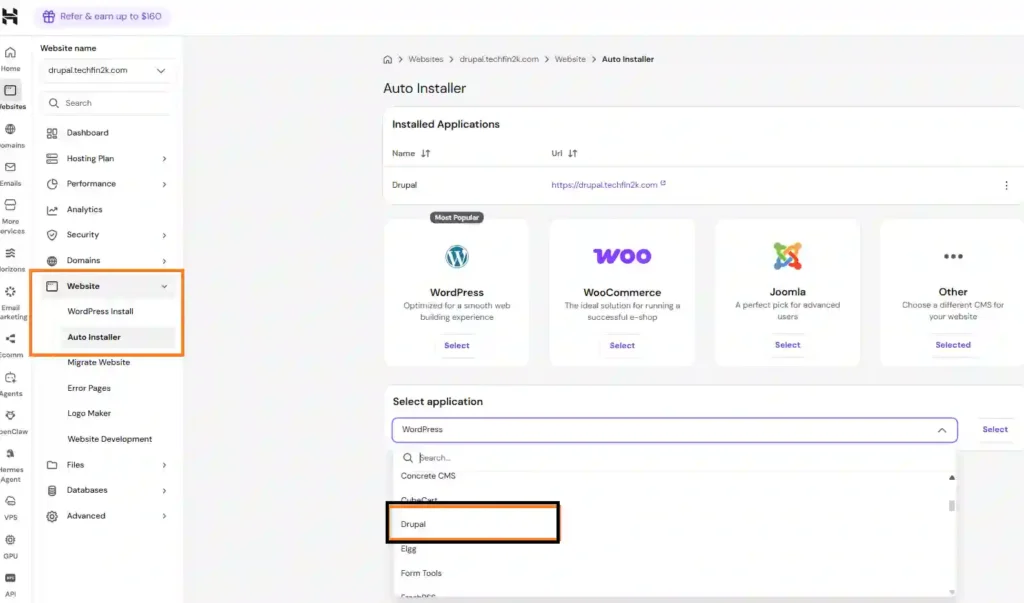Open the Websites icon in left rail

click(10, 91)
